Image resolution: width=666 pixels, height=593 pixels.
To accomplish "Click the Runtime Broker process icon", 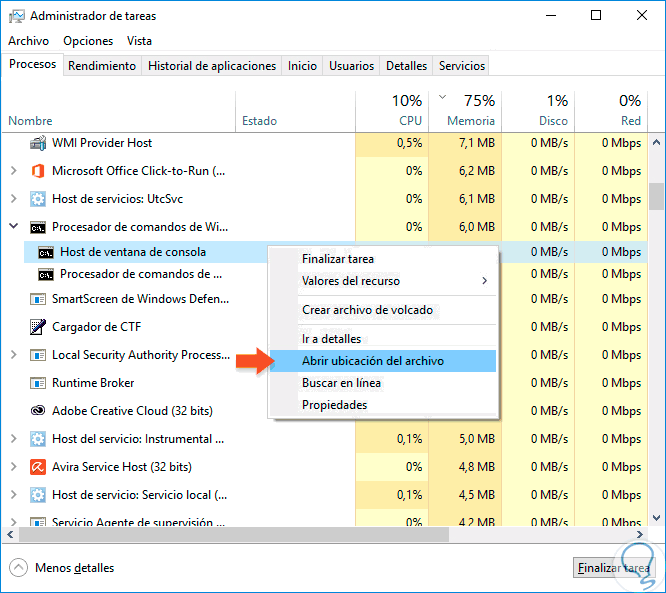I will click(38, 383).
